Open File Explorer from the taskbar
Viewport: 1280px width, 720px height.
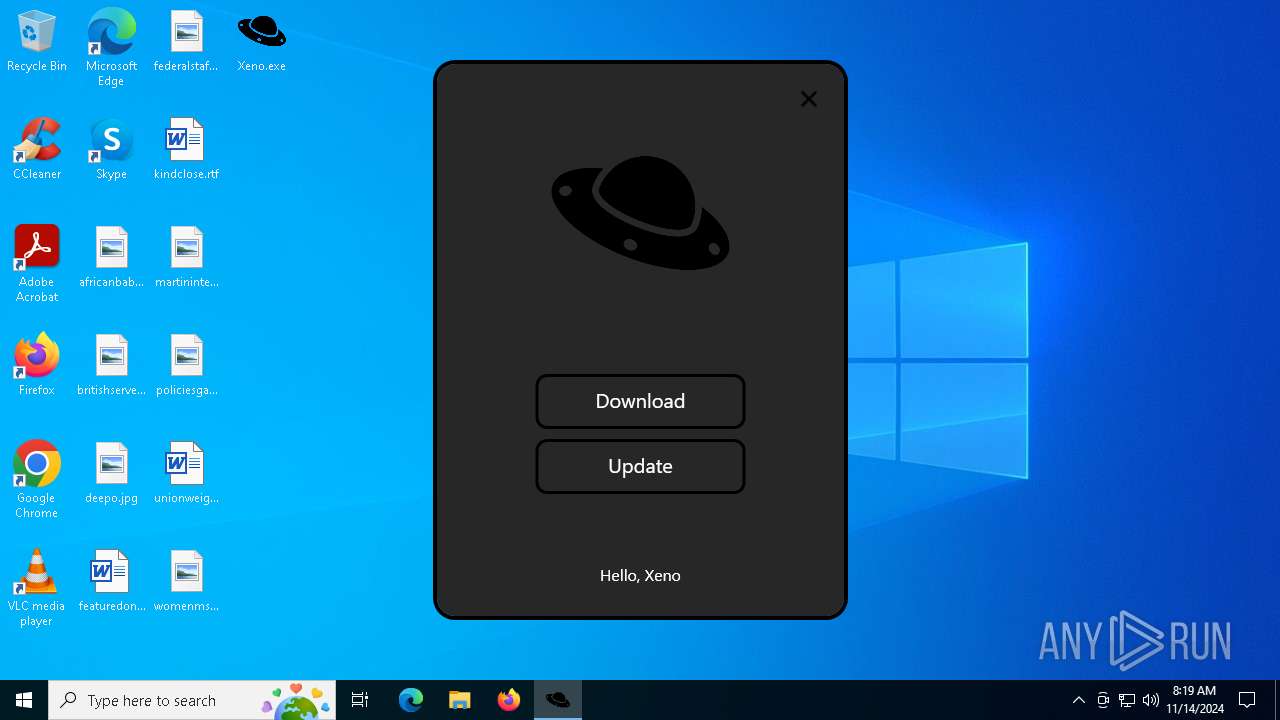pyautogui.click(x=459, y=700)
